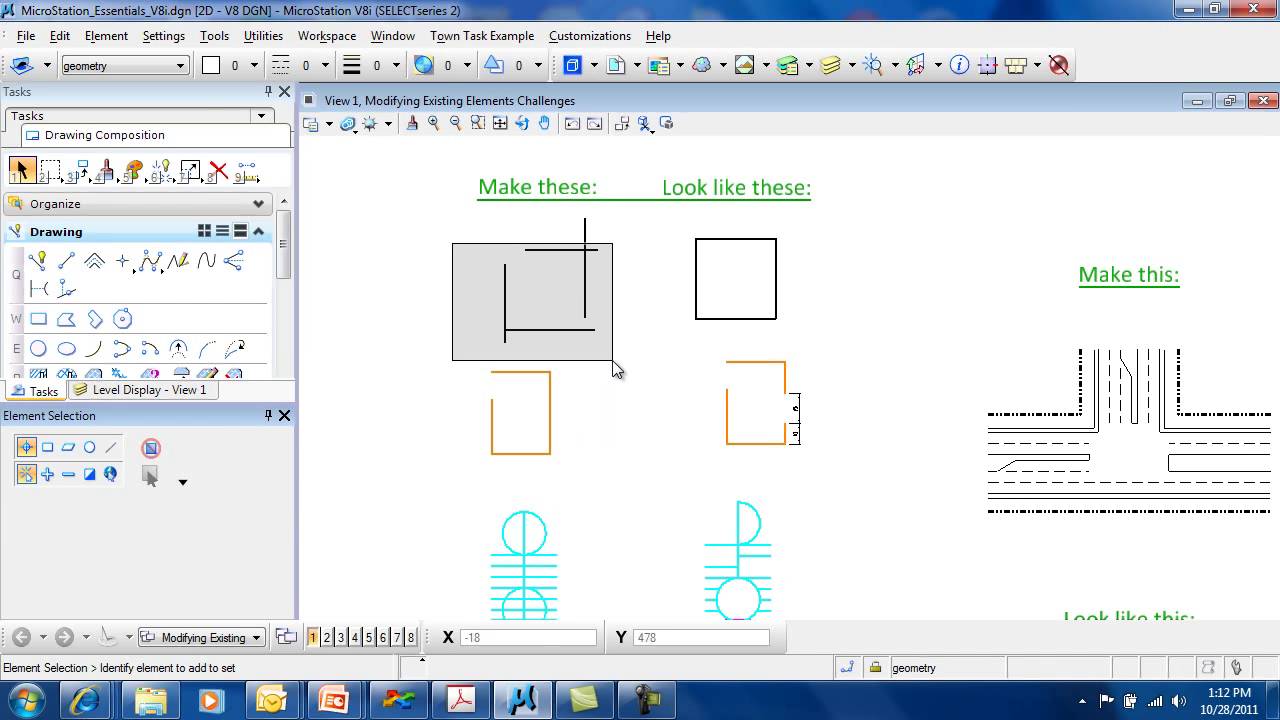Select the Fence tool in main tasks
This screenshot has width=1280, height=720.
(x=50, y=171)
